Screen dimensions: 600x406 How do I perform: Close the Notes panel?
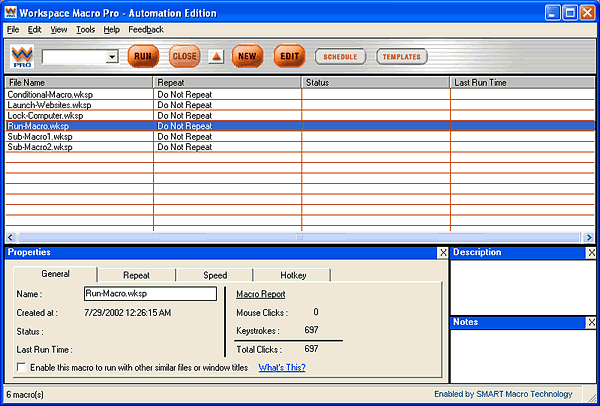pyautogui.click(x=591, y=322)
